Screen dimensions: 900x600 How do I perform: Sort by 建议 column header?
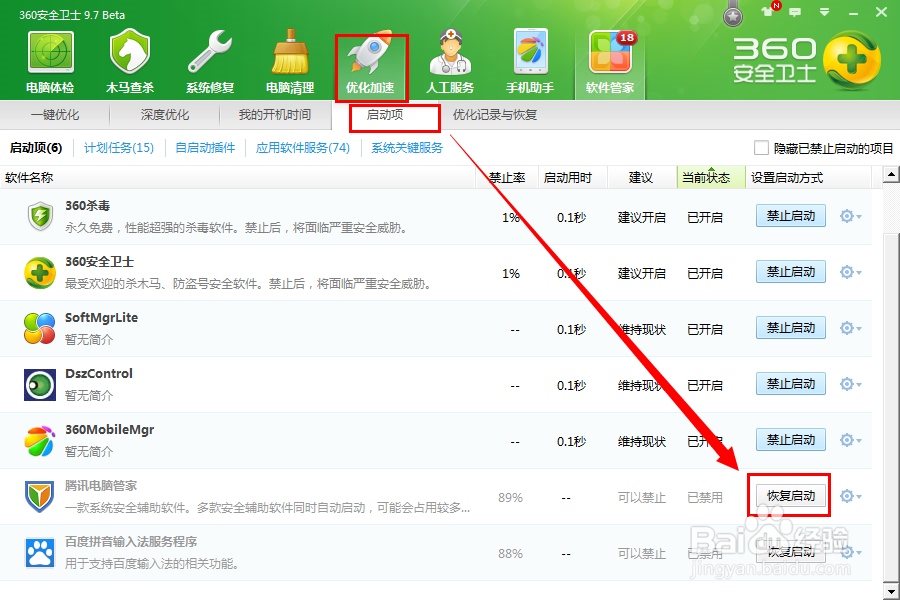tap(641, 177)
